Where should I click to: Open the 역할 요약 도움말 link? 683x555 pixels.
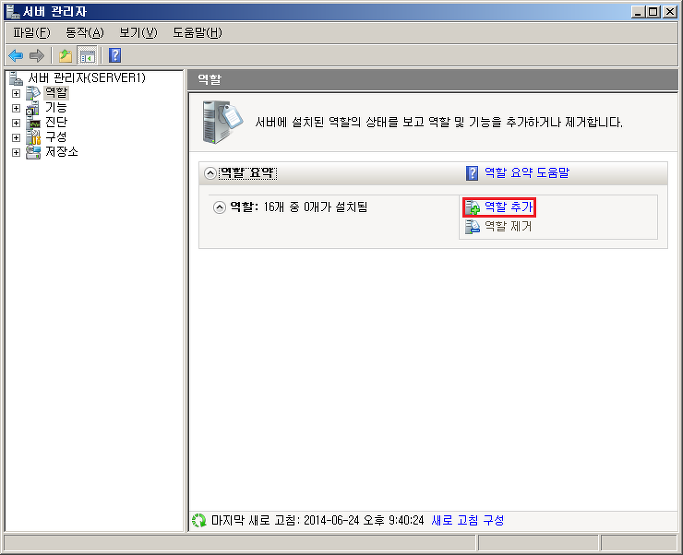[x=527, y=173]
